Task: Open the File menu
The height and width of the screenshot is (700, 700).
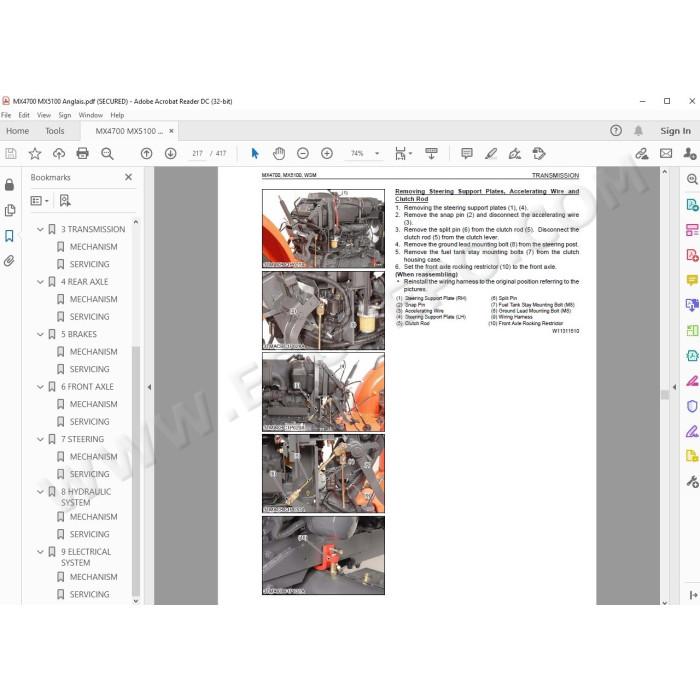Action: (x=6, y=115)
